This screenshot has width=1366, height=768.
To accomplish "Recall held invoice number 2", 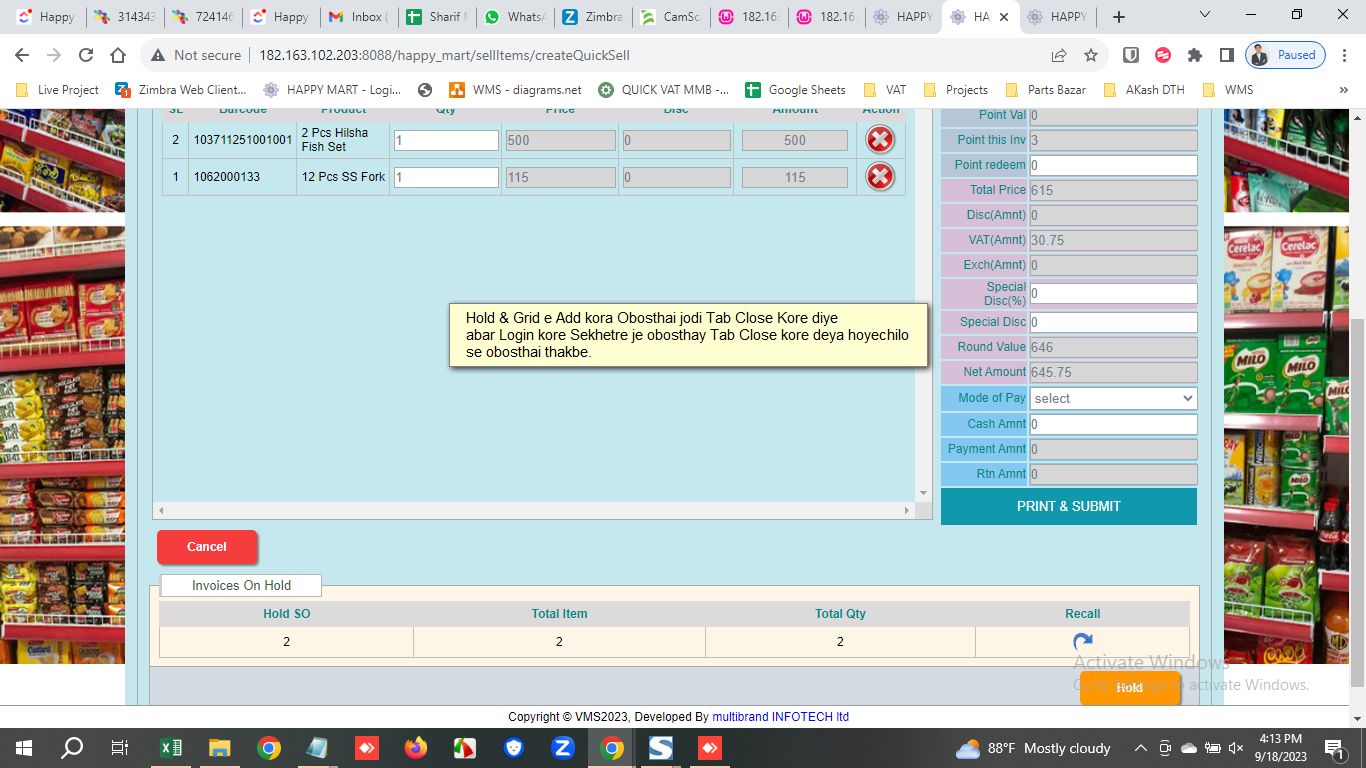I will (1082, 641).
